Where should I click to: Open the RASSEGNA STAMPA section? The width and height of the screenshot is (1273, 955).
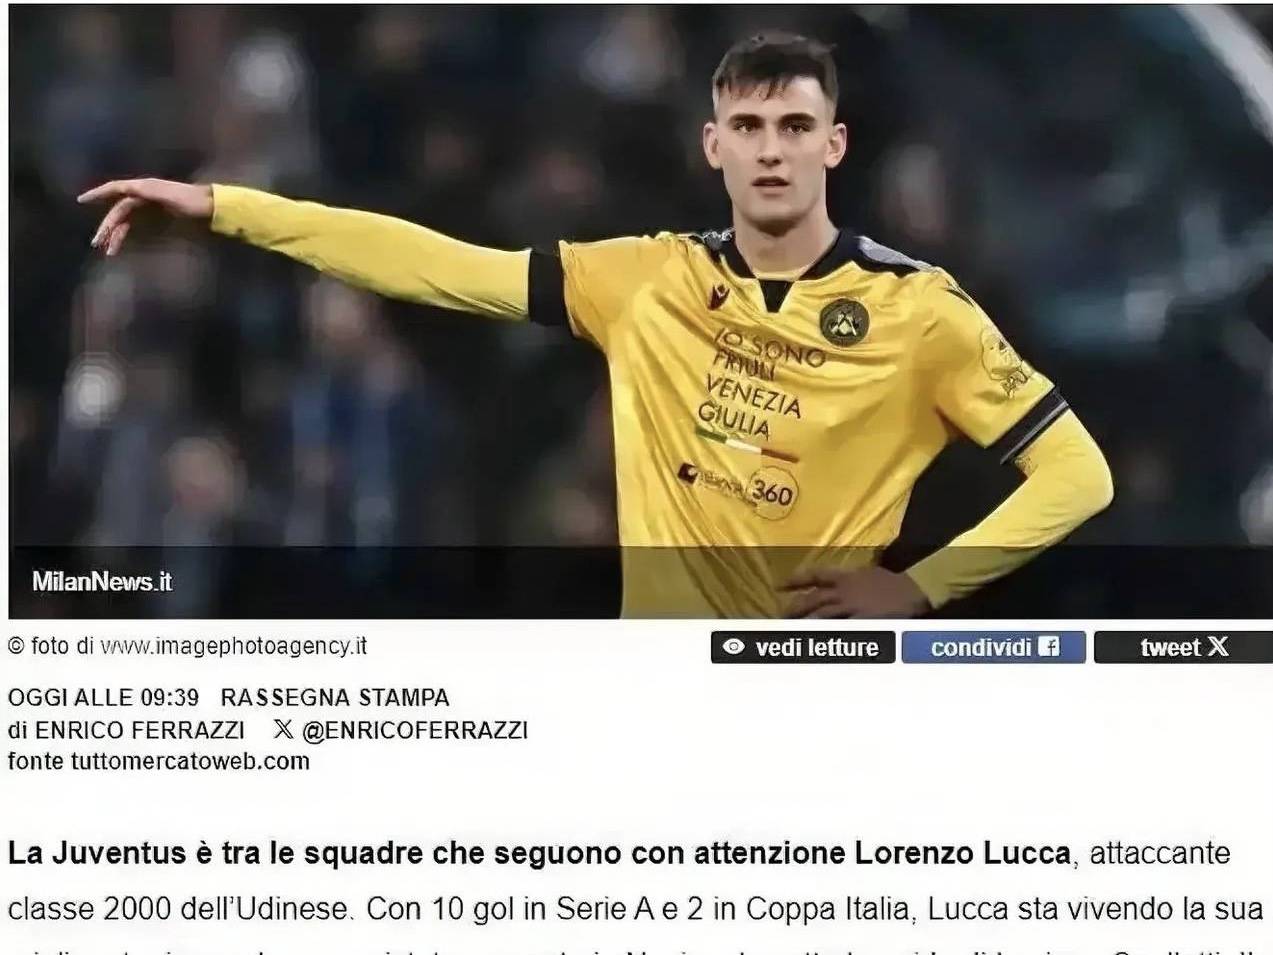coord(335,697)
